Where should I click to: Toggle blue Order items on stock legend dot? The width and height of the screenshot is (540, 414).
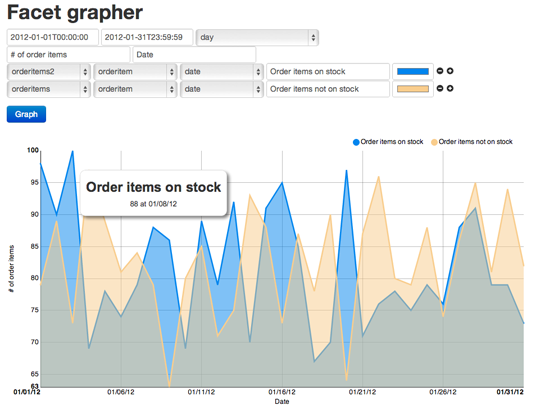pyautogui.click(x=356, y=142)
